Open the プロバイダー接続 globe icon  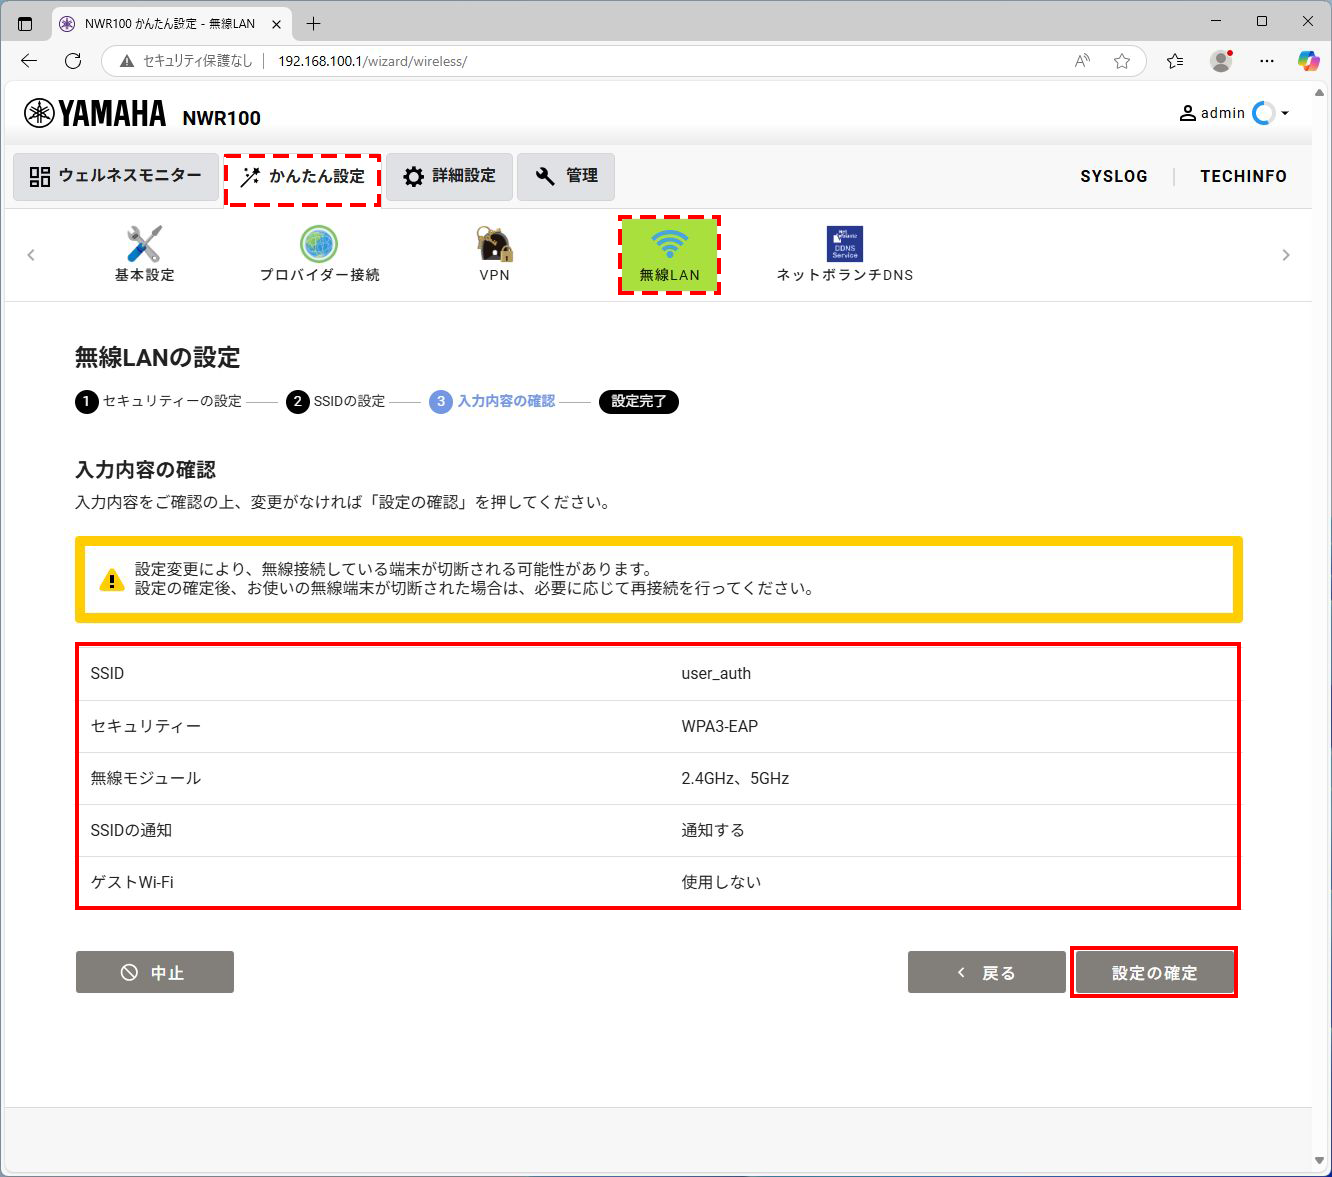(x=319, y=244)
